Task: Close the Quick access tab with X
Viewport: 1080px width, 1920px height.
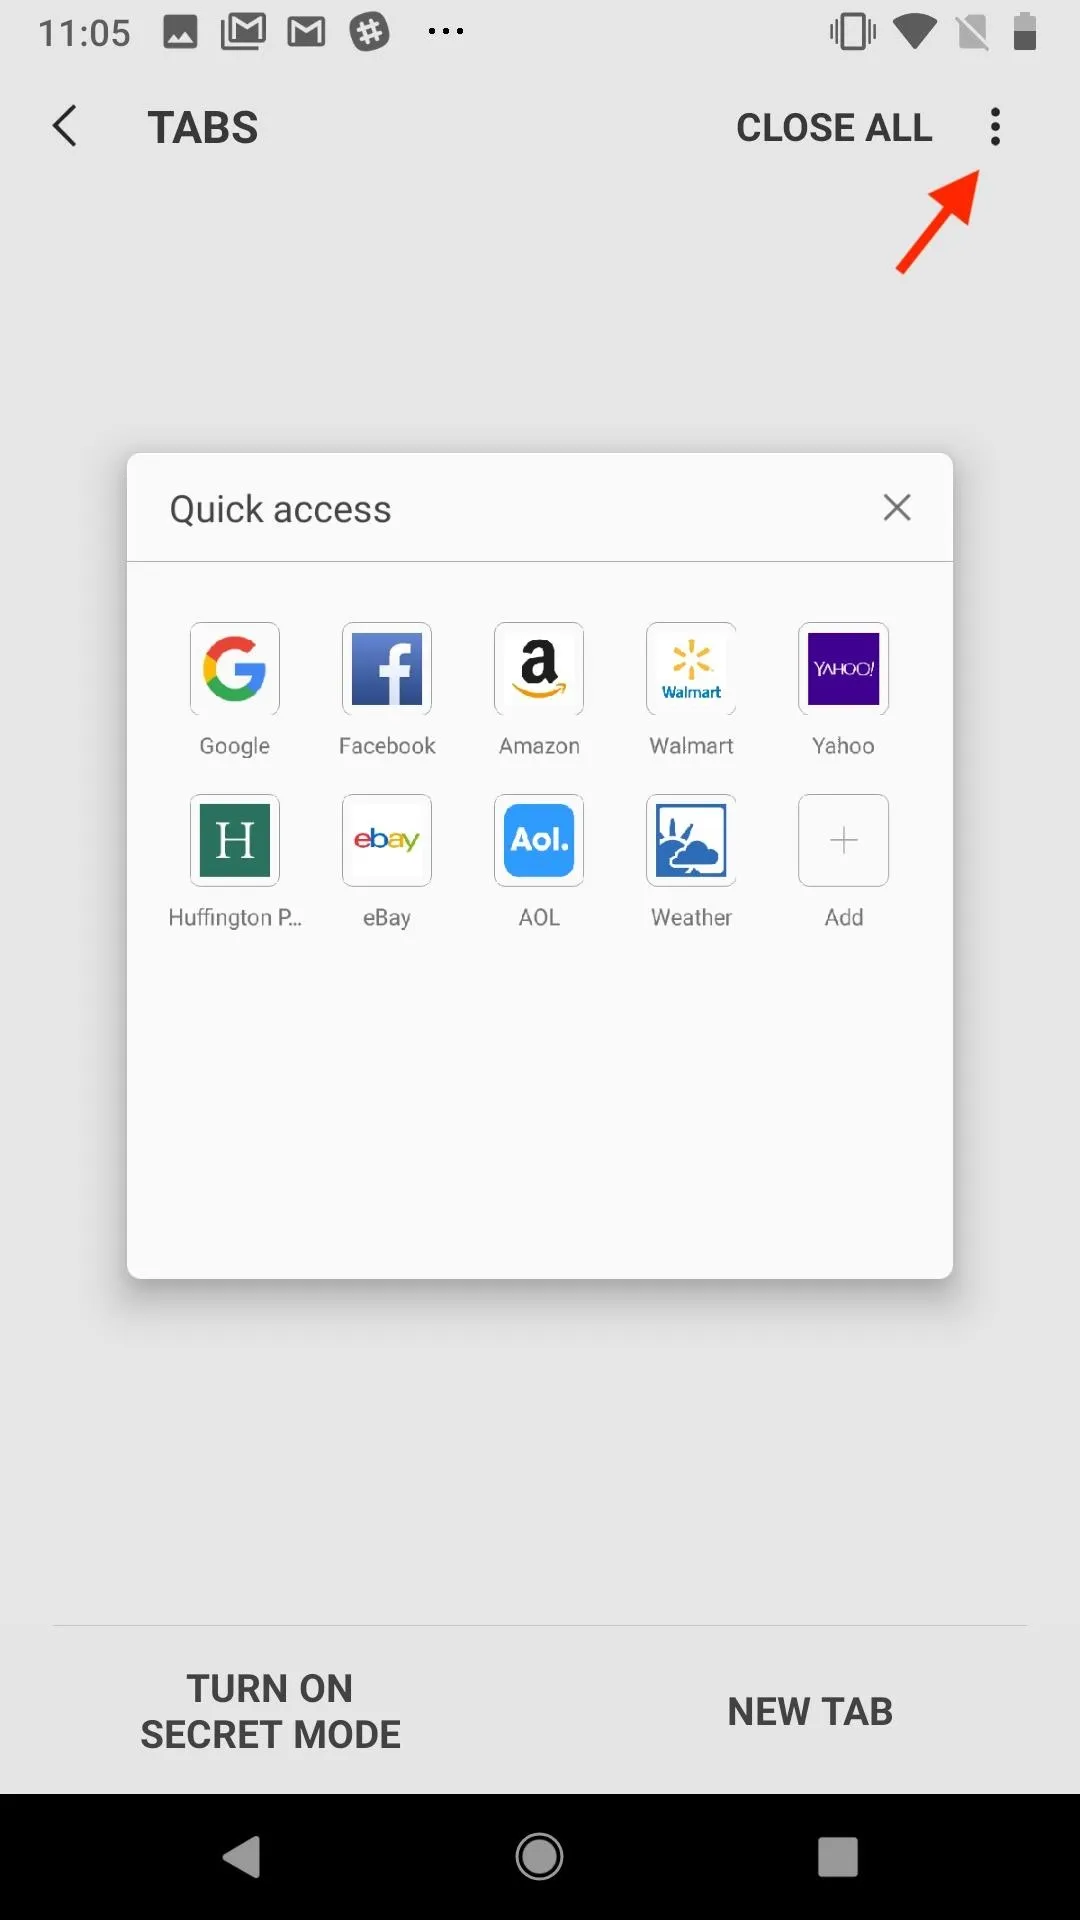Action: point(897,507)
